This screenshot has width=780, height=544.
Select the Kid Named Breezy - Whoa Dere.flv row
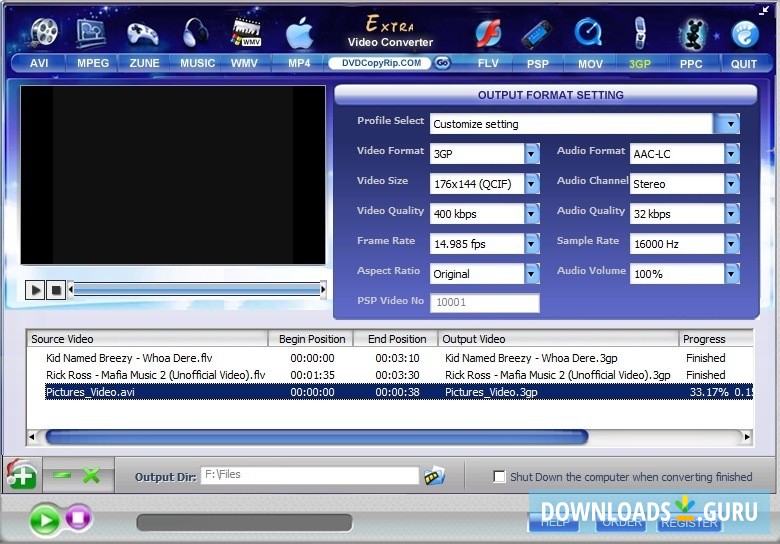(390, 358)
